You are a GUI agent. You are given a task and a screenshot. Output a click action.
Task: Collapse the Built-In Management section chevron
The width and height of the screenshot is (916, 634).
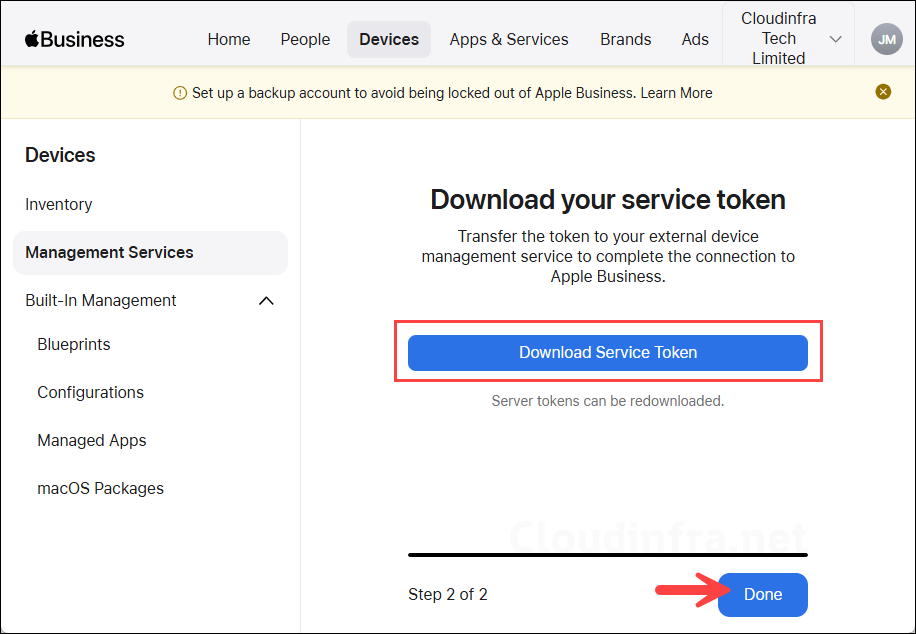[266, 300]
